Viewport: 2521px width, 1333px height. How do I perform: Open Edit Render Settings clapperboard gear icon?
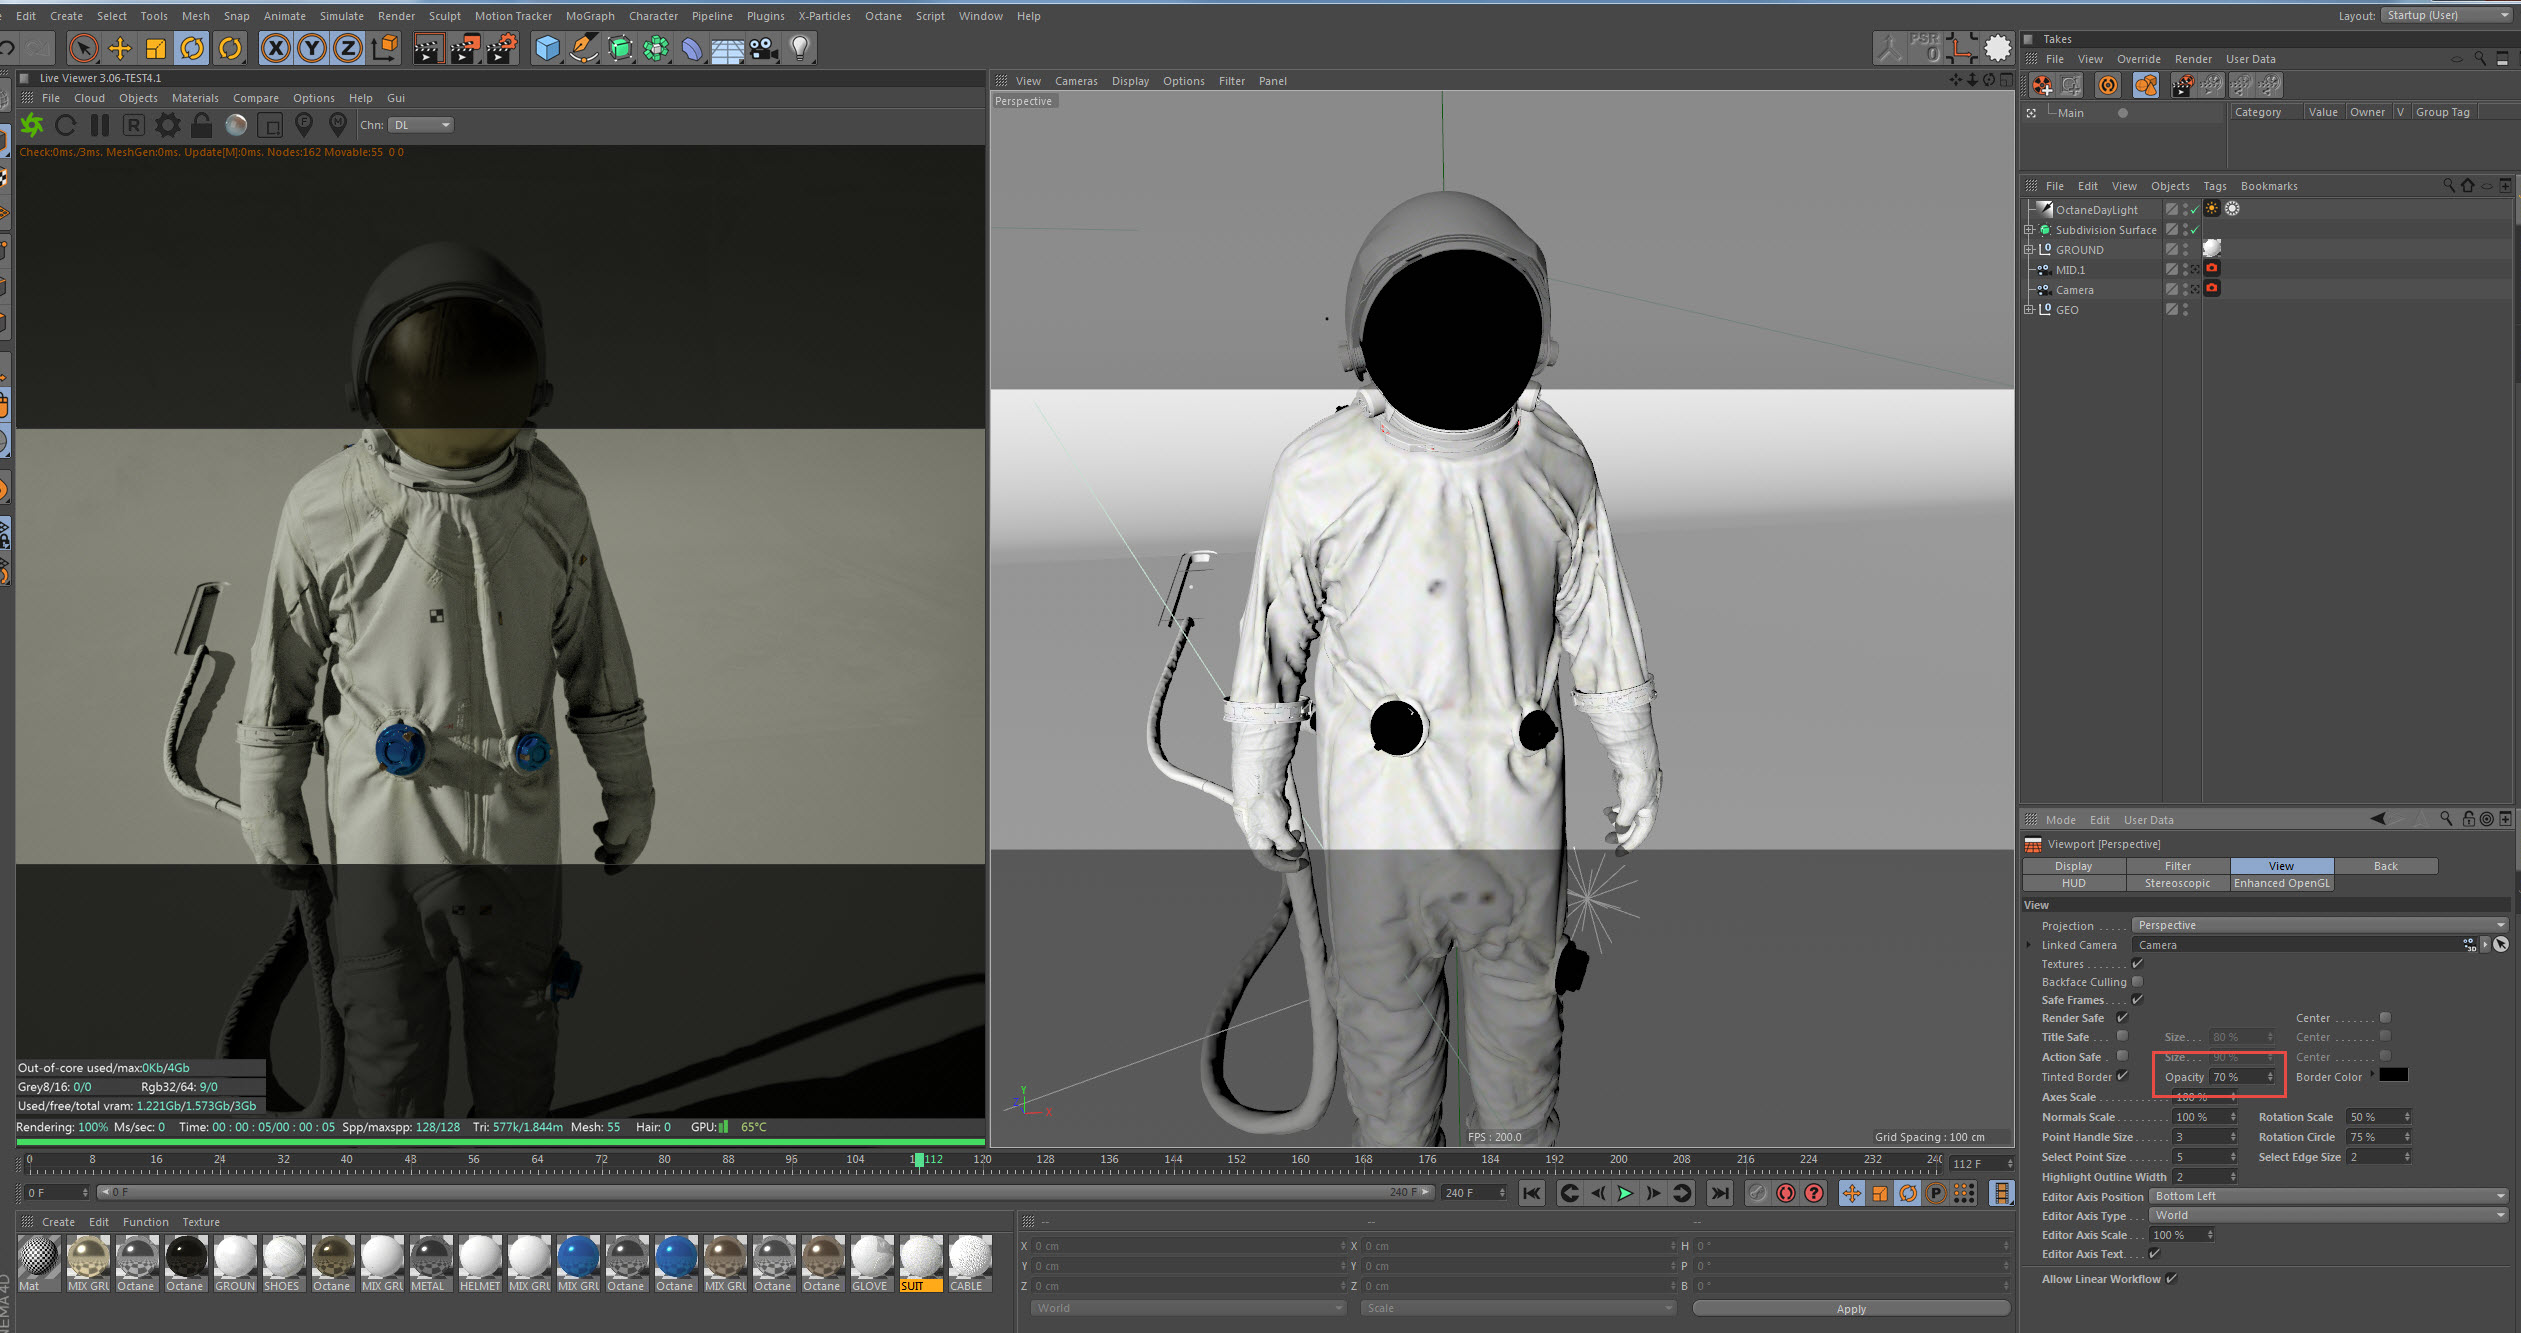[x=500, y=48]
